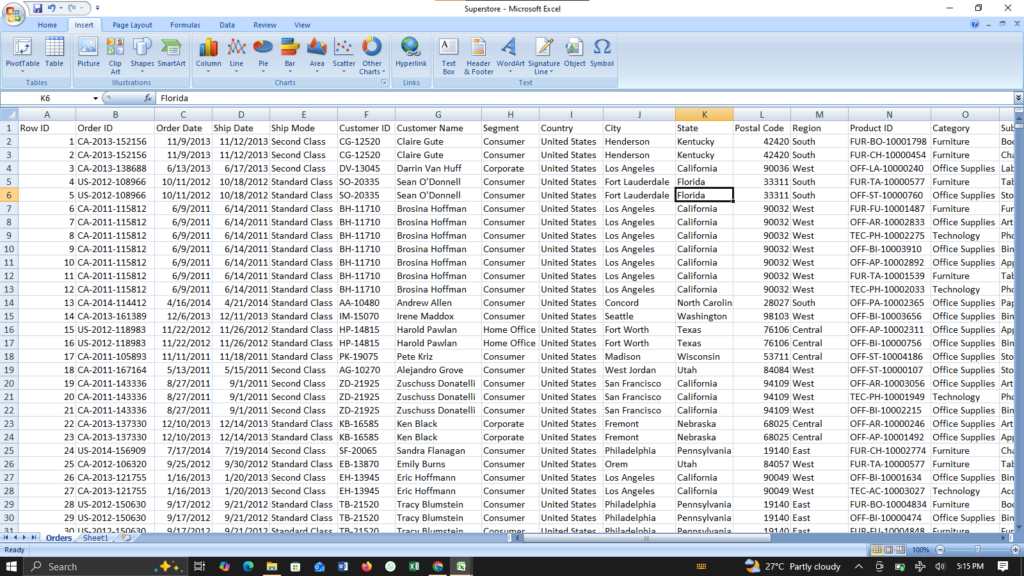Open the Data tab
Viewport: 1024px width, 576px height.
tap(227, 25)
